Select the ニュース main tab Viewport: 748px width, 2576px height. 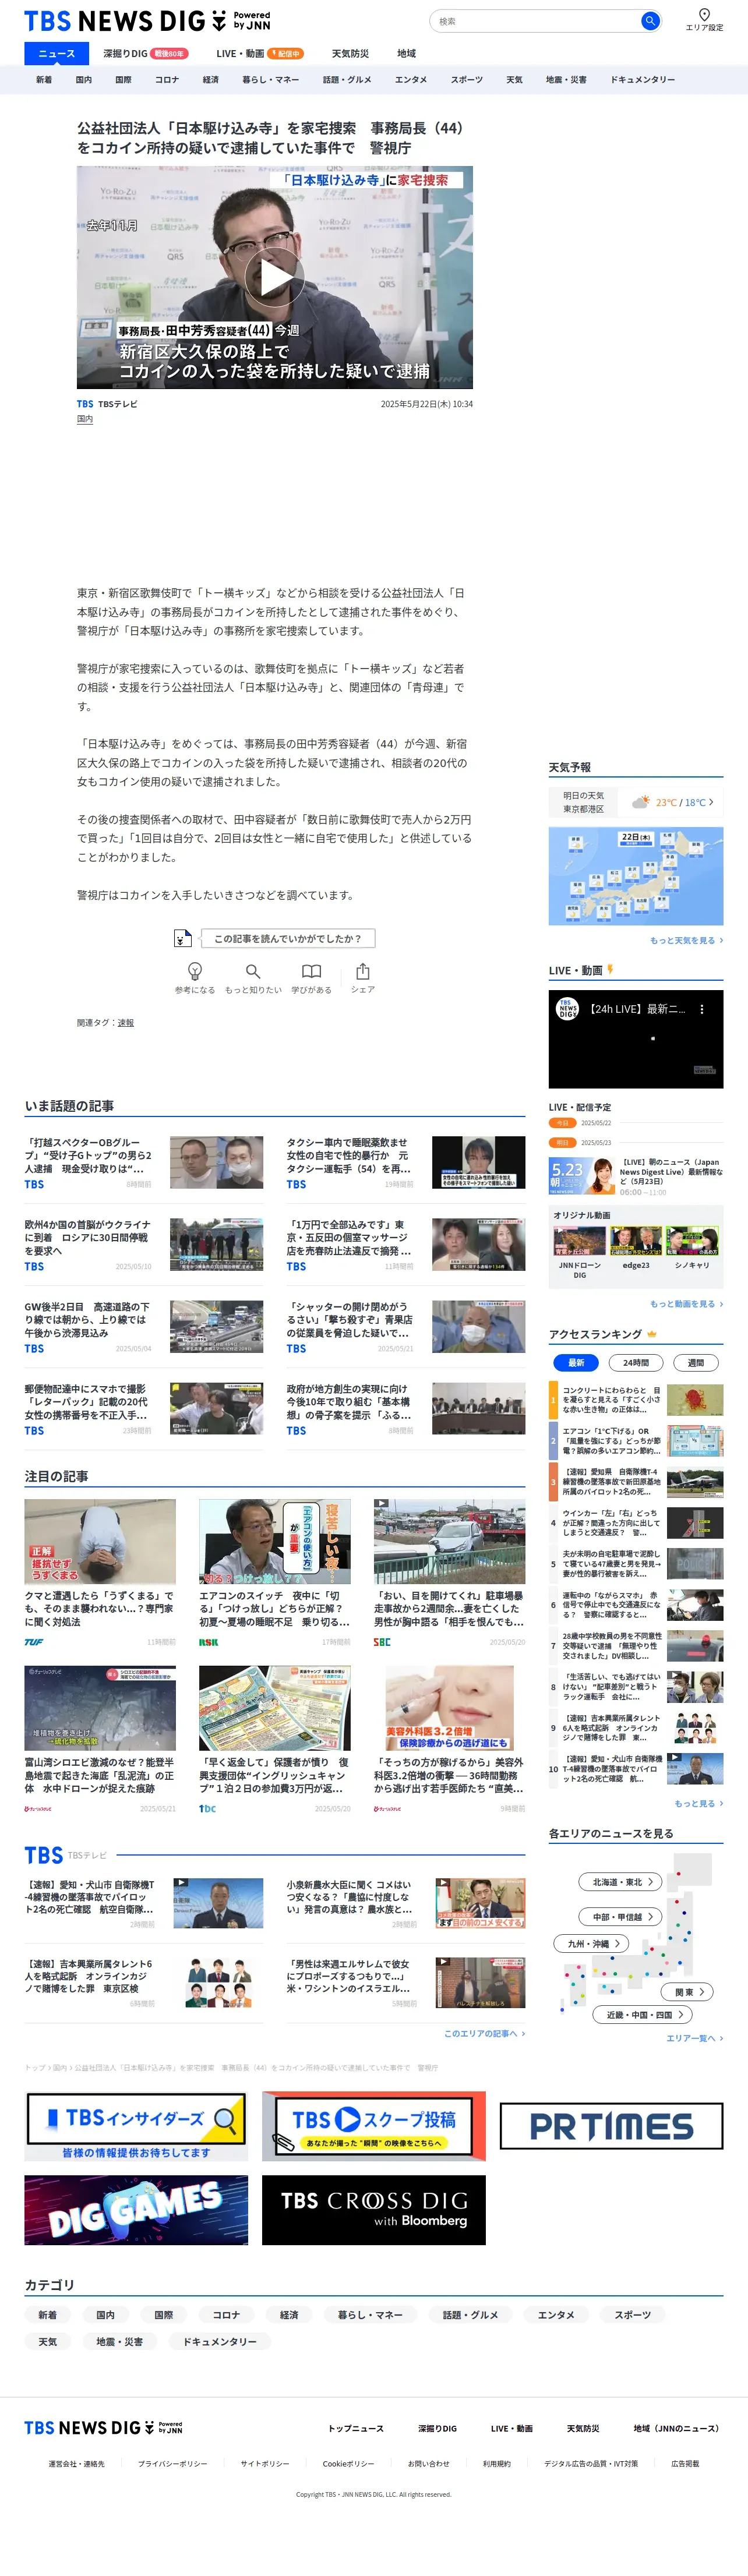tap(56, 54)
